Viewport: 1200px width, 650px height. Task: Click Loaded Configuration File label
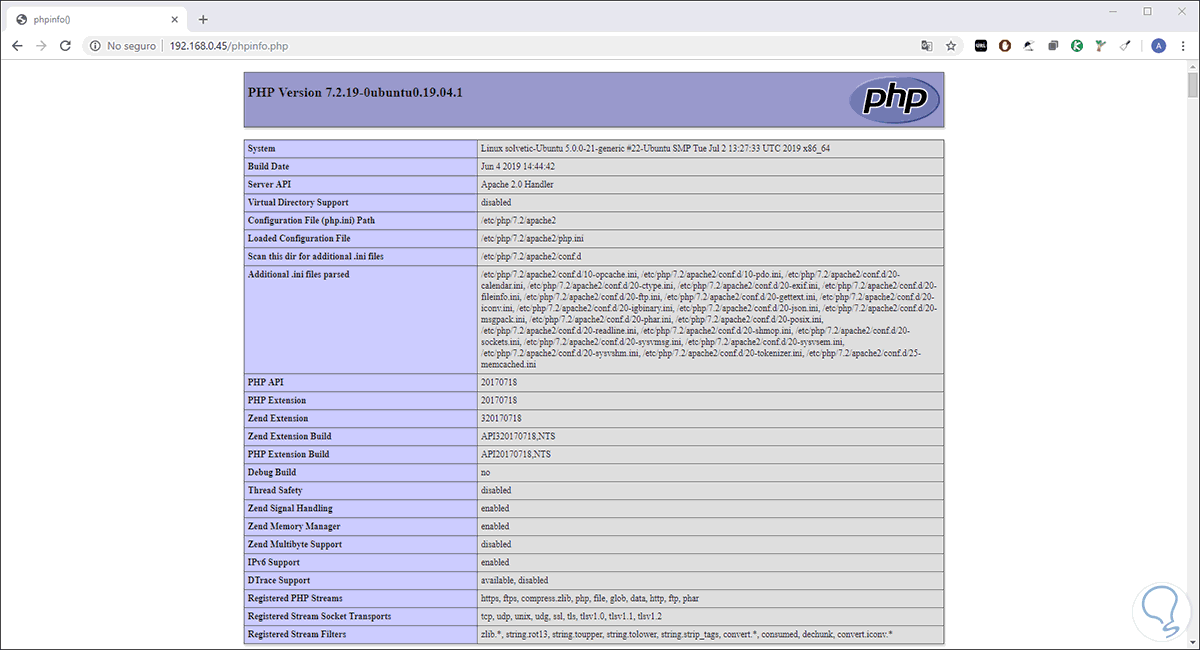tap(299, 238)
